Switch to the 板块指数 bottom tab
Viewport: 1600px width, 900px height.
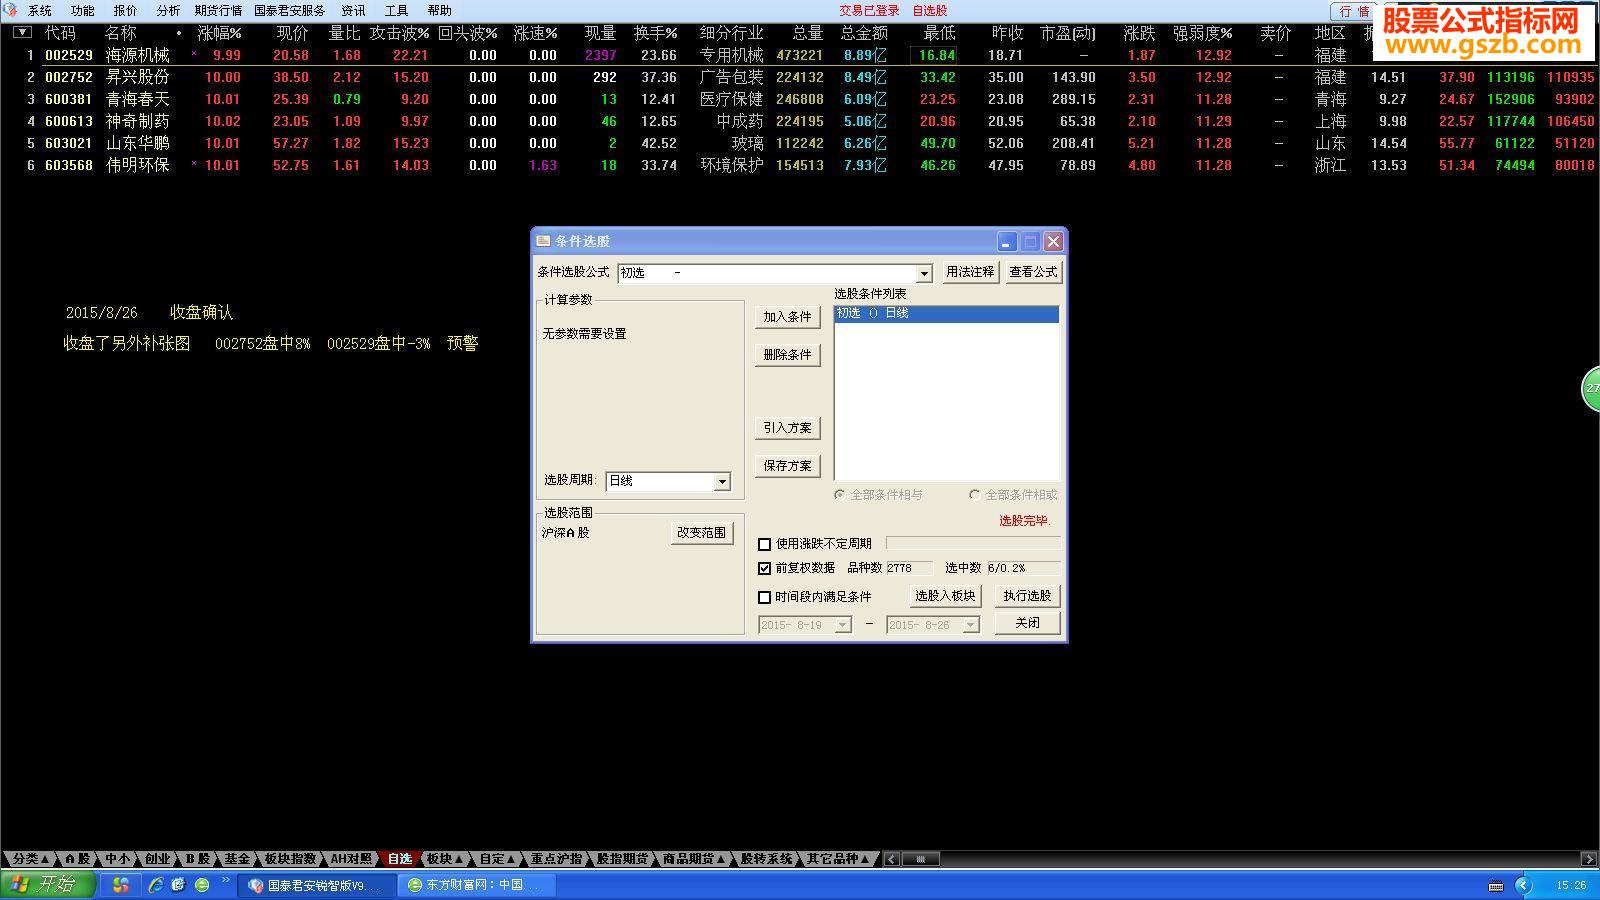290,859
